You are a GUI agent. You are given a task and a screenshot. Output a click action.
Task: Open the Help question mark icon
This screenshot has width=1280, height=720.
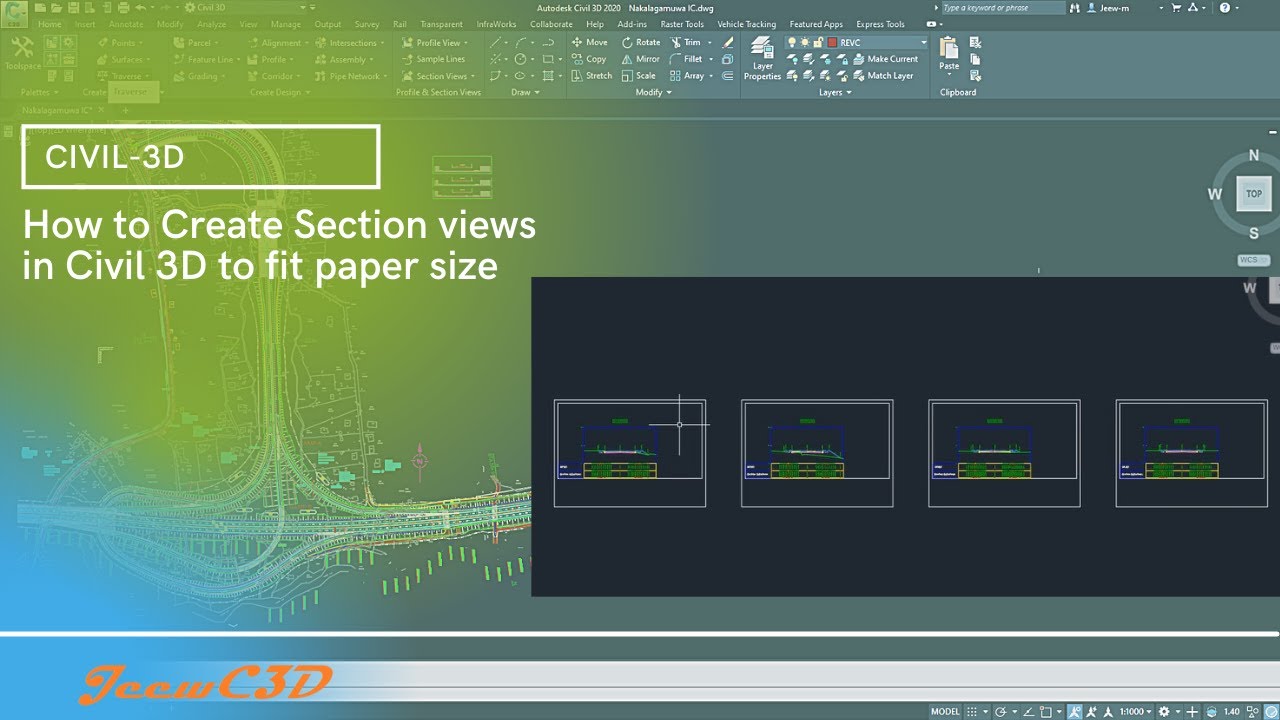pyautogui.click(x=1225, y=7)
